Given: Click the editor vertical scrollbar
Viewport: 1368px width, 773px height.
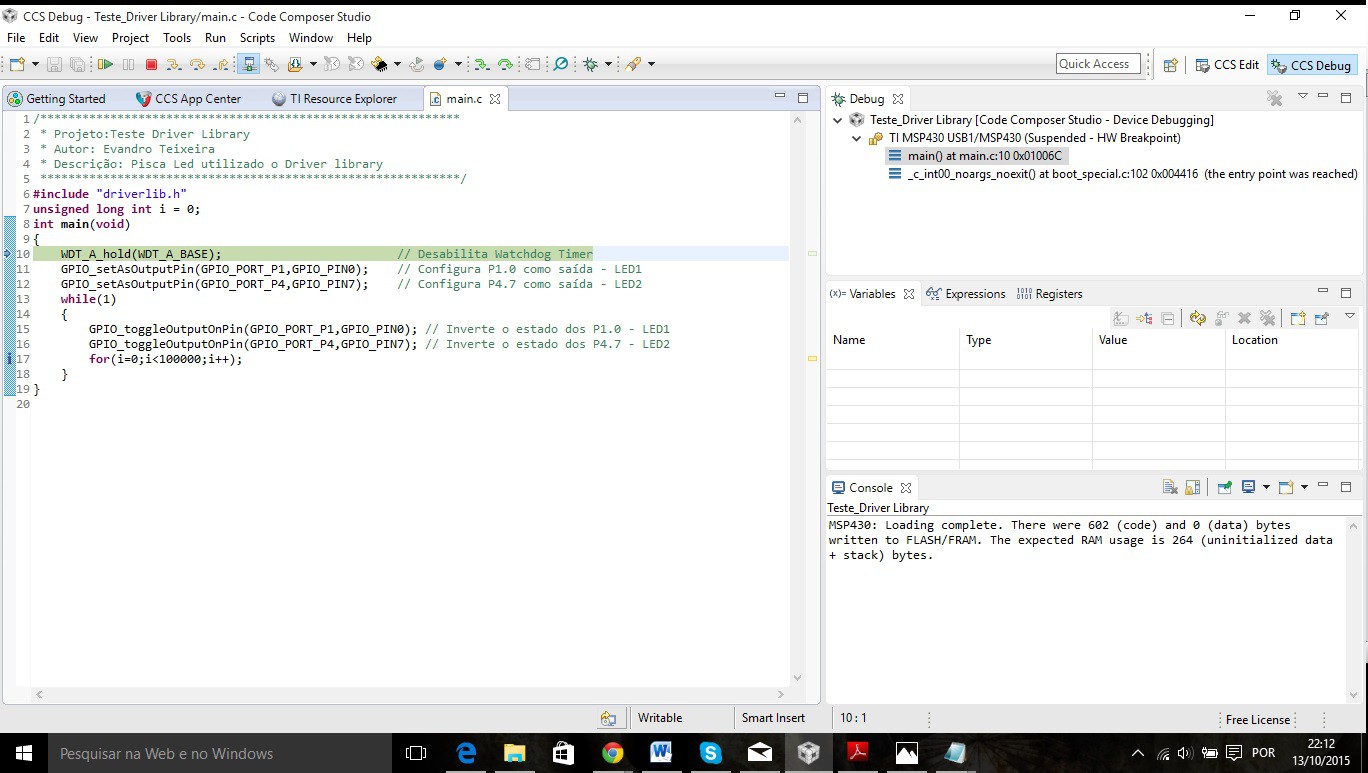Looking at the screenshot, I should click(x=797, y=398).
